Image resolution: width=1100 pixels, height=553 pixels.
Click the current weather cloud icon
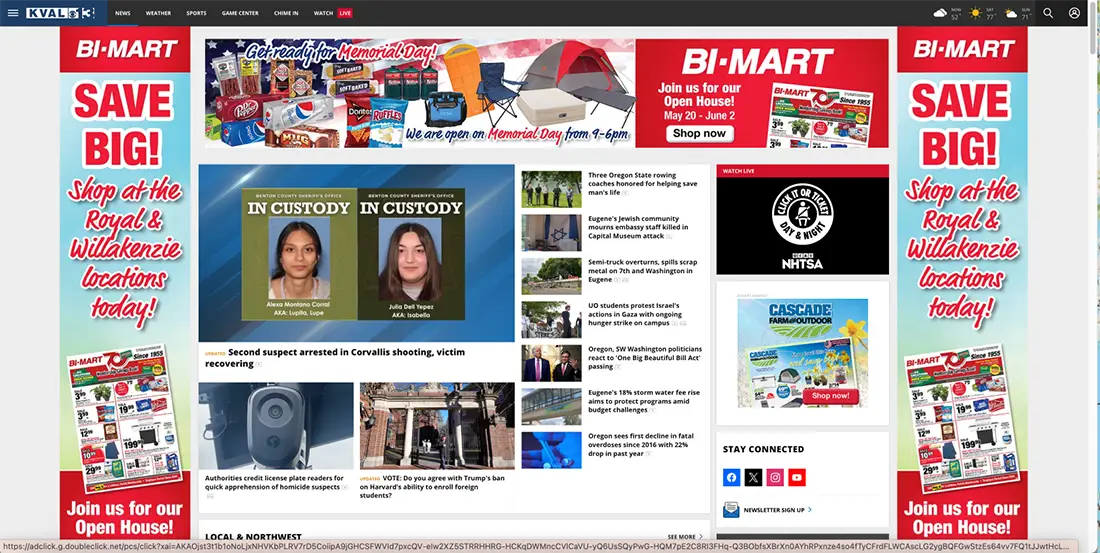[940, 13]
